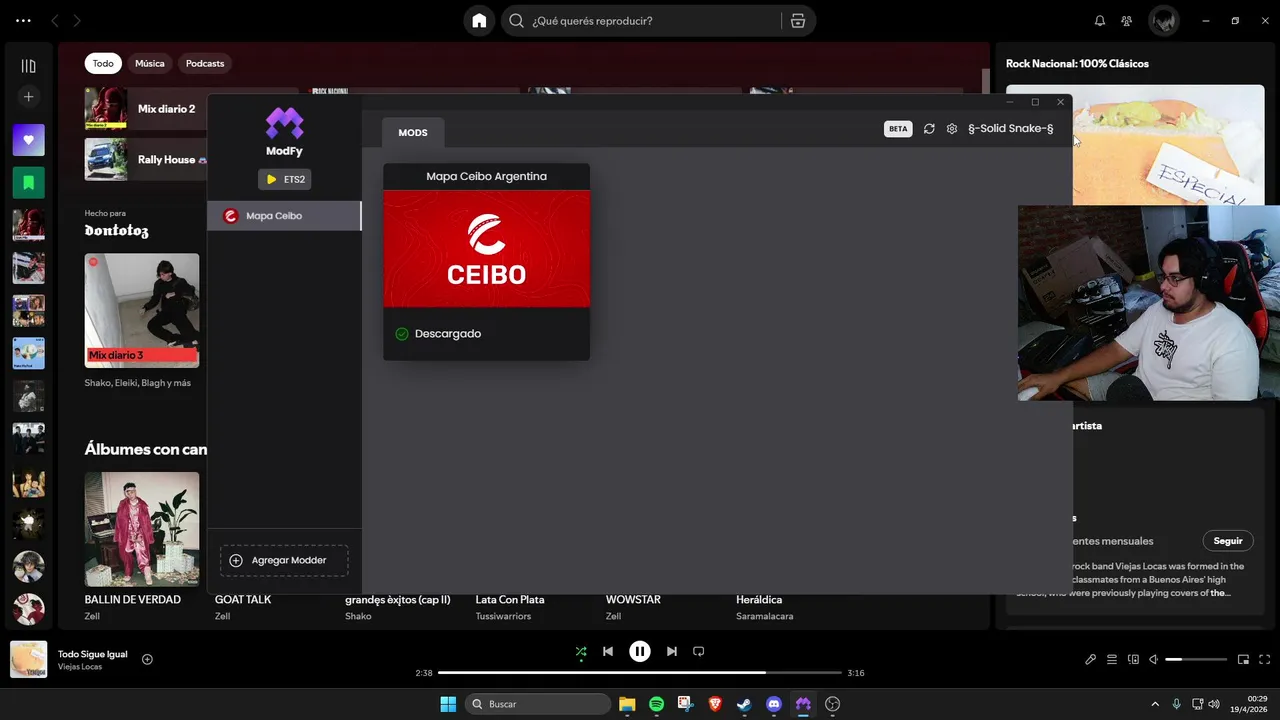Open the Spotify queue icon

click(x=1112, y=659)
